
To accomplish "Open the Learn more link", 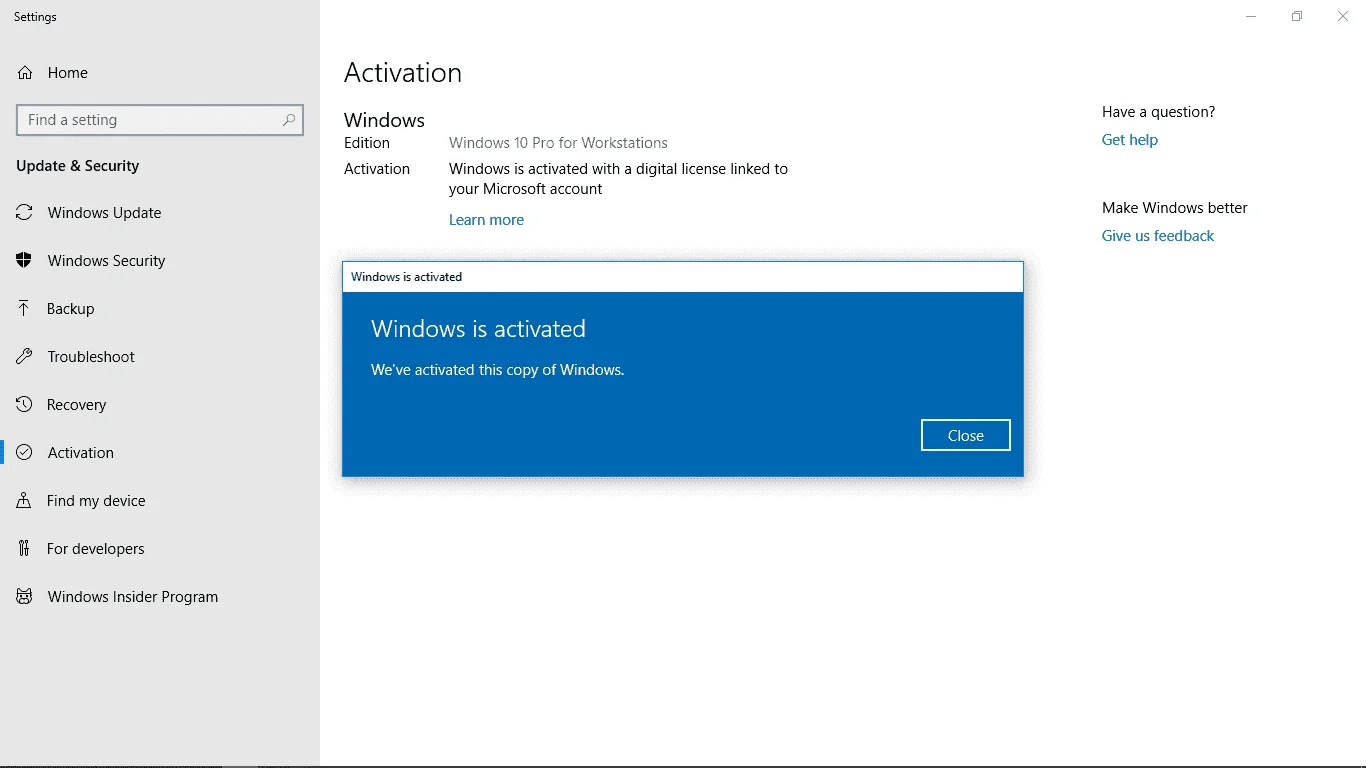I will (x=486, y=220).
